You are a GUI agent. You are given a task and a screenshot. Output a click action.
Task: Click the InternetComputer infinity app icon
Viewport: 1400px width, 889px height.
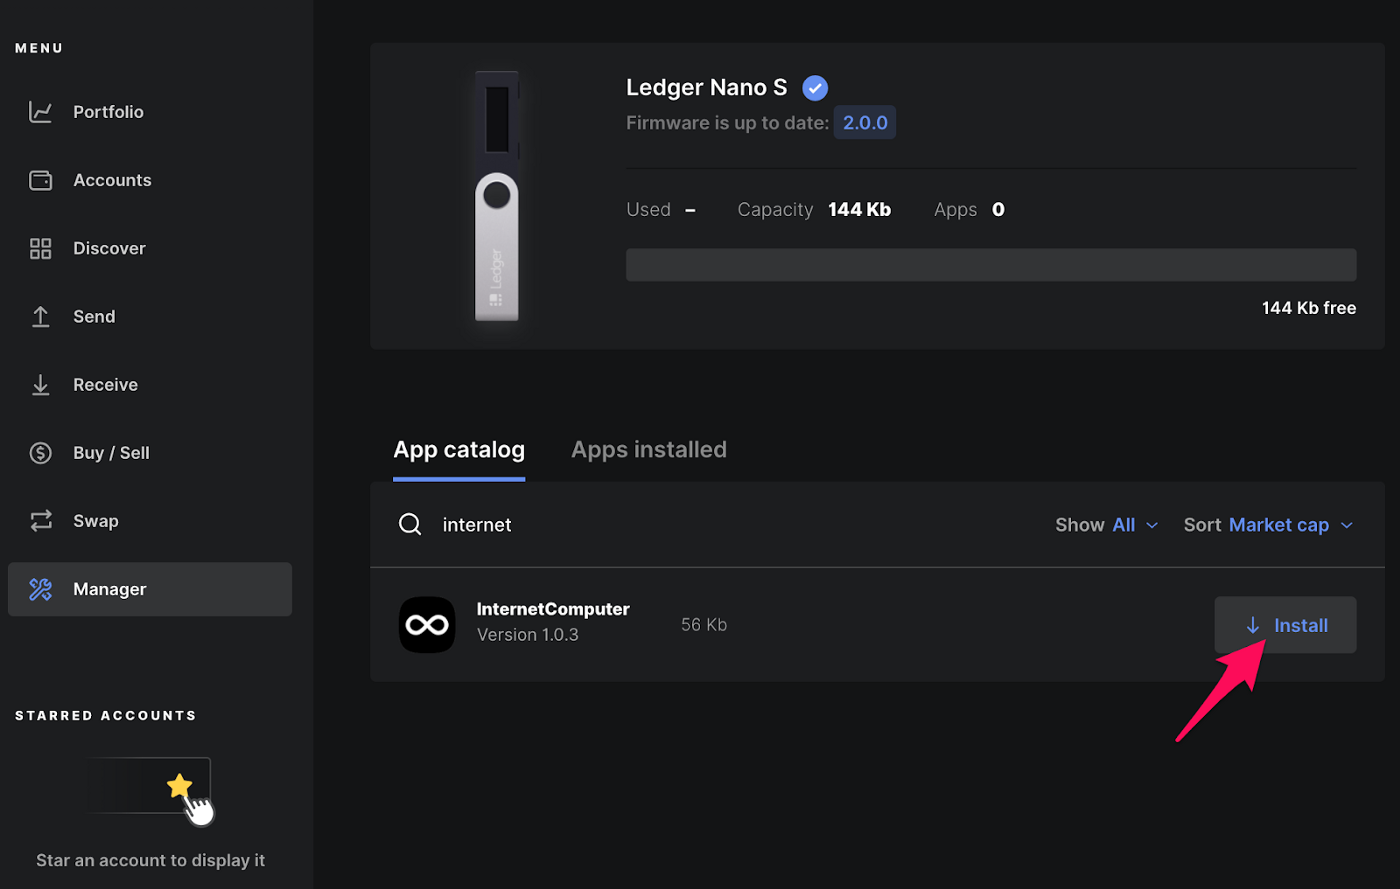(x=427, y=625)
